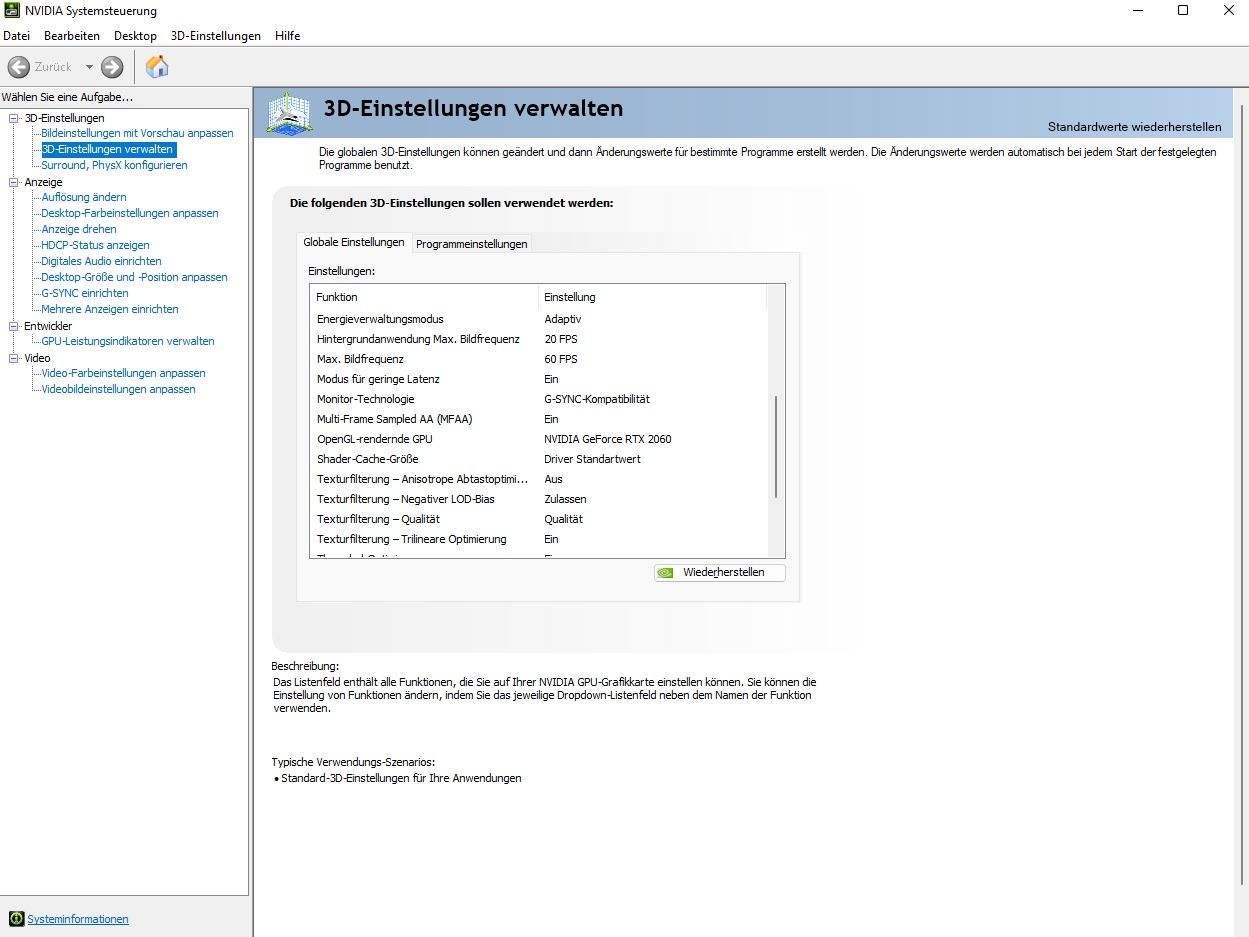Select 3D-Einstellungen verwalten in the tree
Screen dimensions: 1249x937
108,149
